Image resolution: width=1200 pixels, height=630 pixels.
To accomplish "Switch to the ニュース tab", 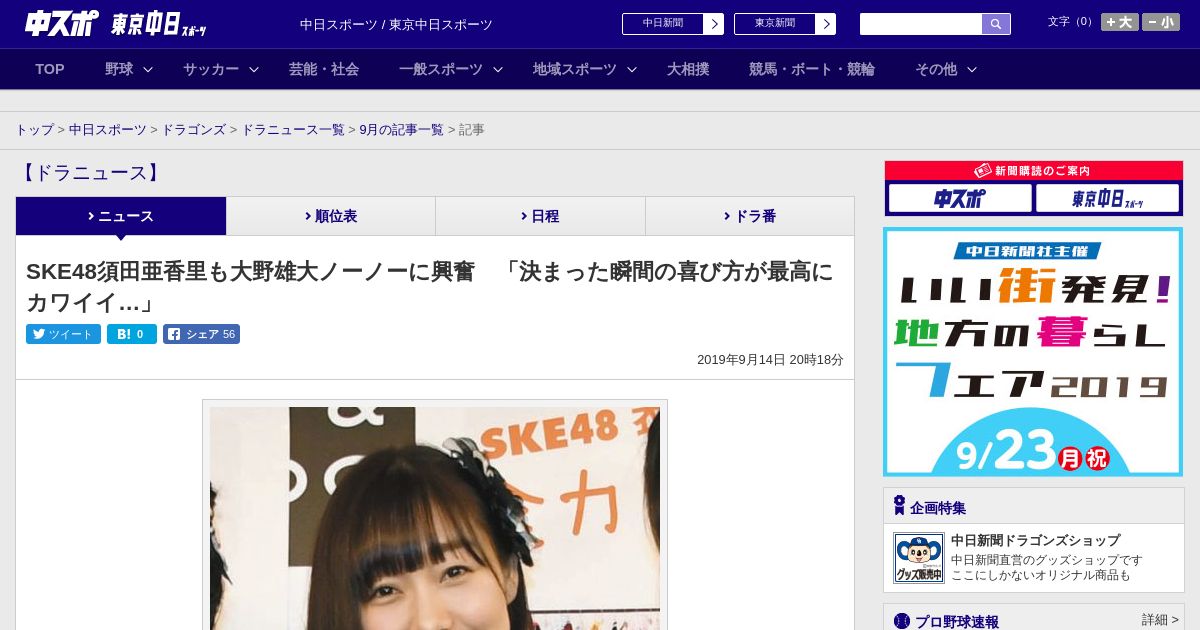I will click(121, 216).
